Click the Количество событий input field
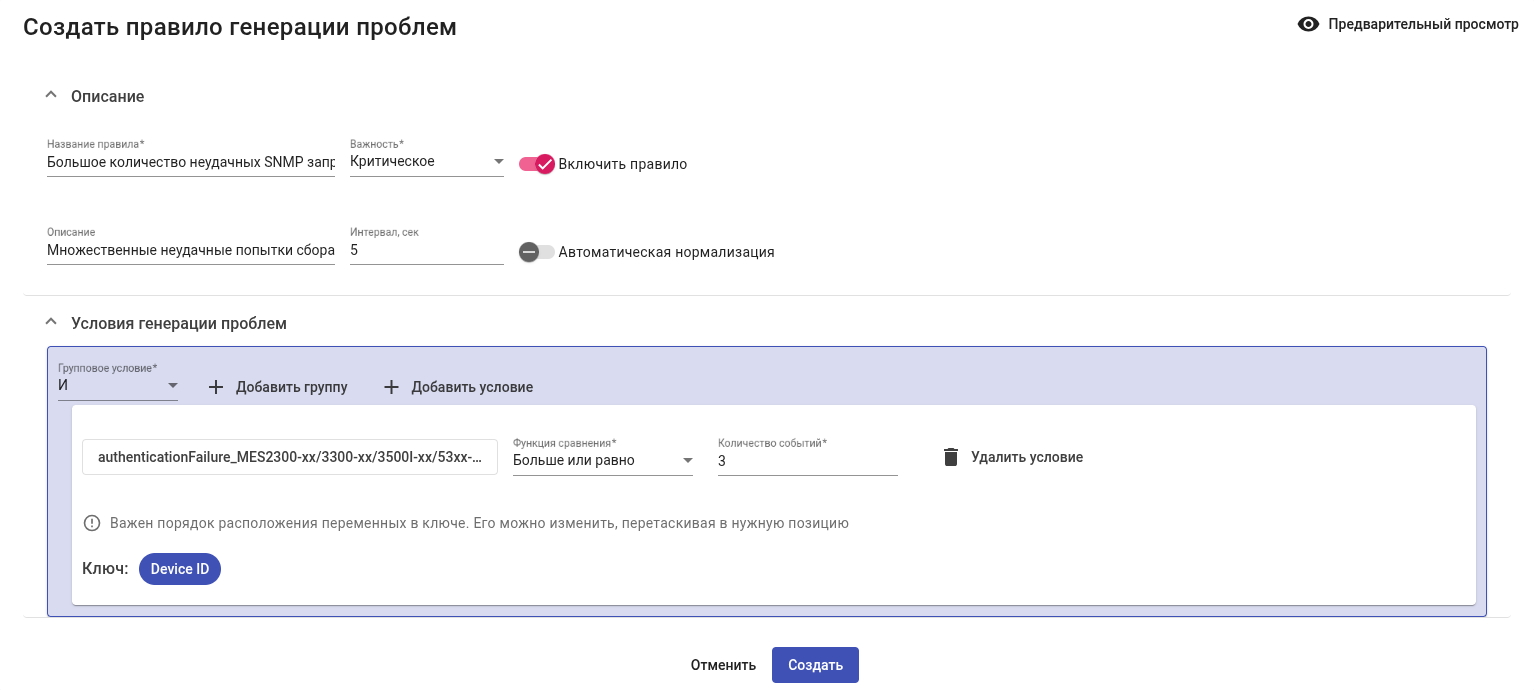1534x690 pixels. coord(807,461)
